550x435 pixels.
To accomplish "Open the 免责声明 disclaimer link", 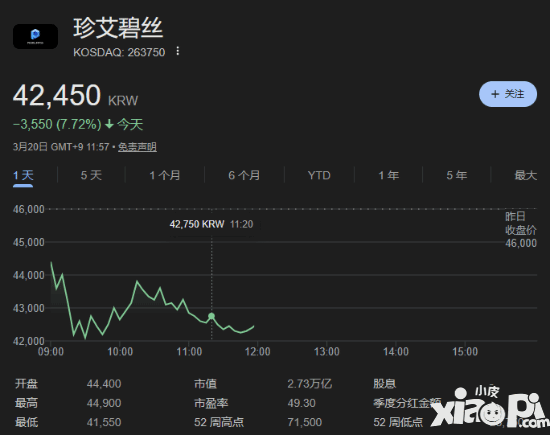I will point(137,147).
